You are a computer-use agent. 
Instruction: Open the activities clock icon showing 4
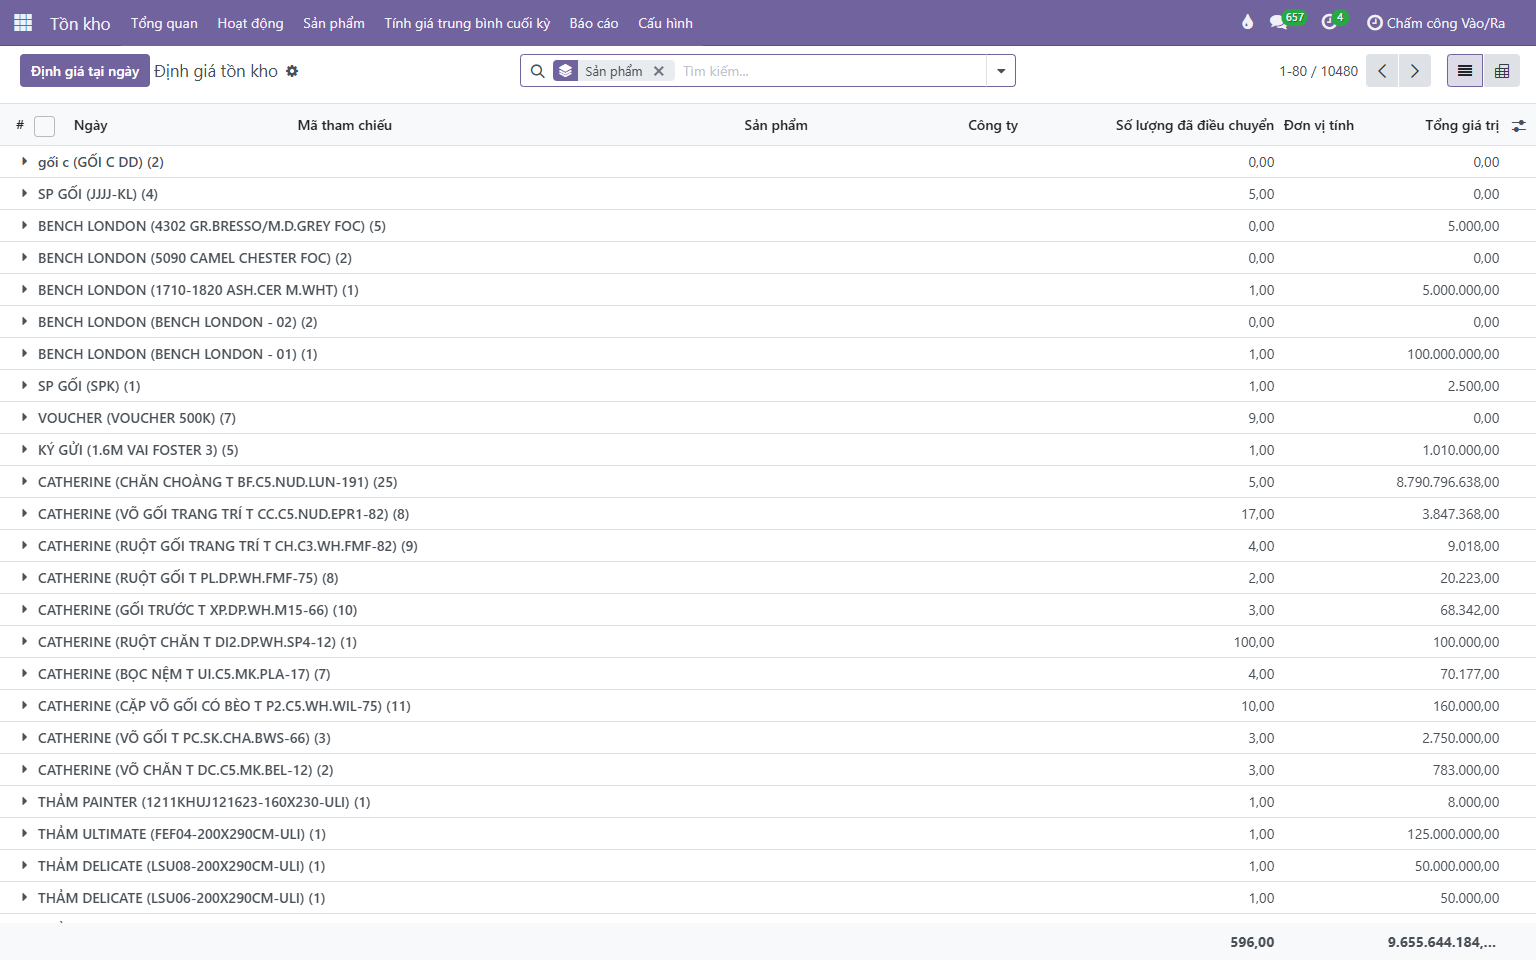point(1334,21)
